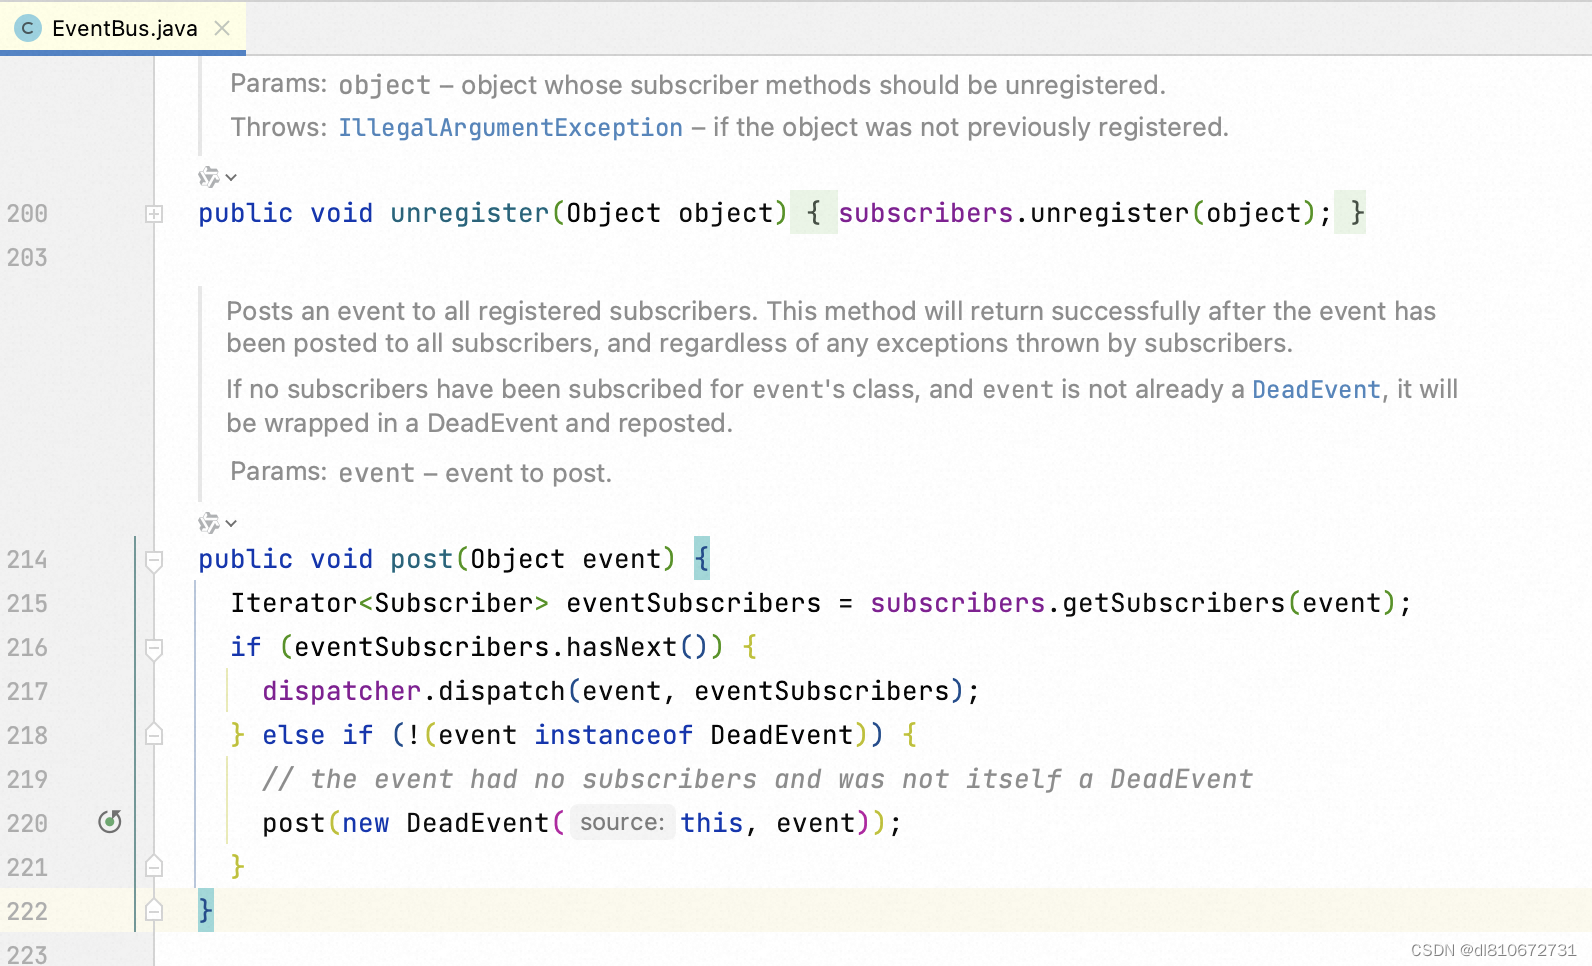Click the 'source:' parameter hint at line 220
Screen dimensions: 1592x966
coord(622,822)
